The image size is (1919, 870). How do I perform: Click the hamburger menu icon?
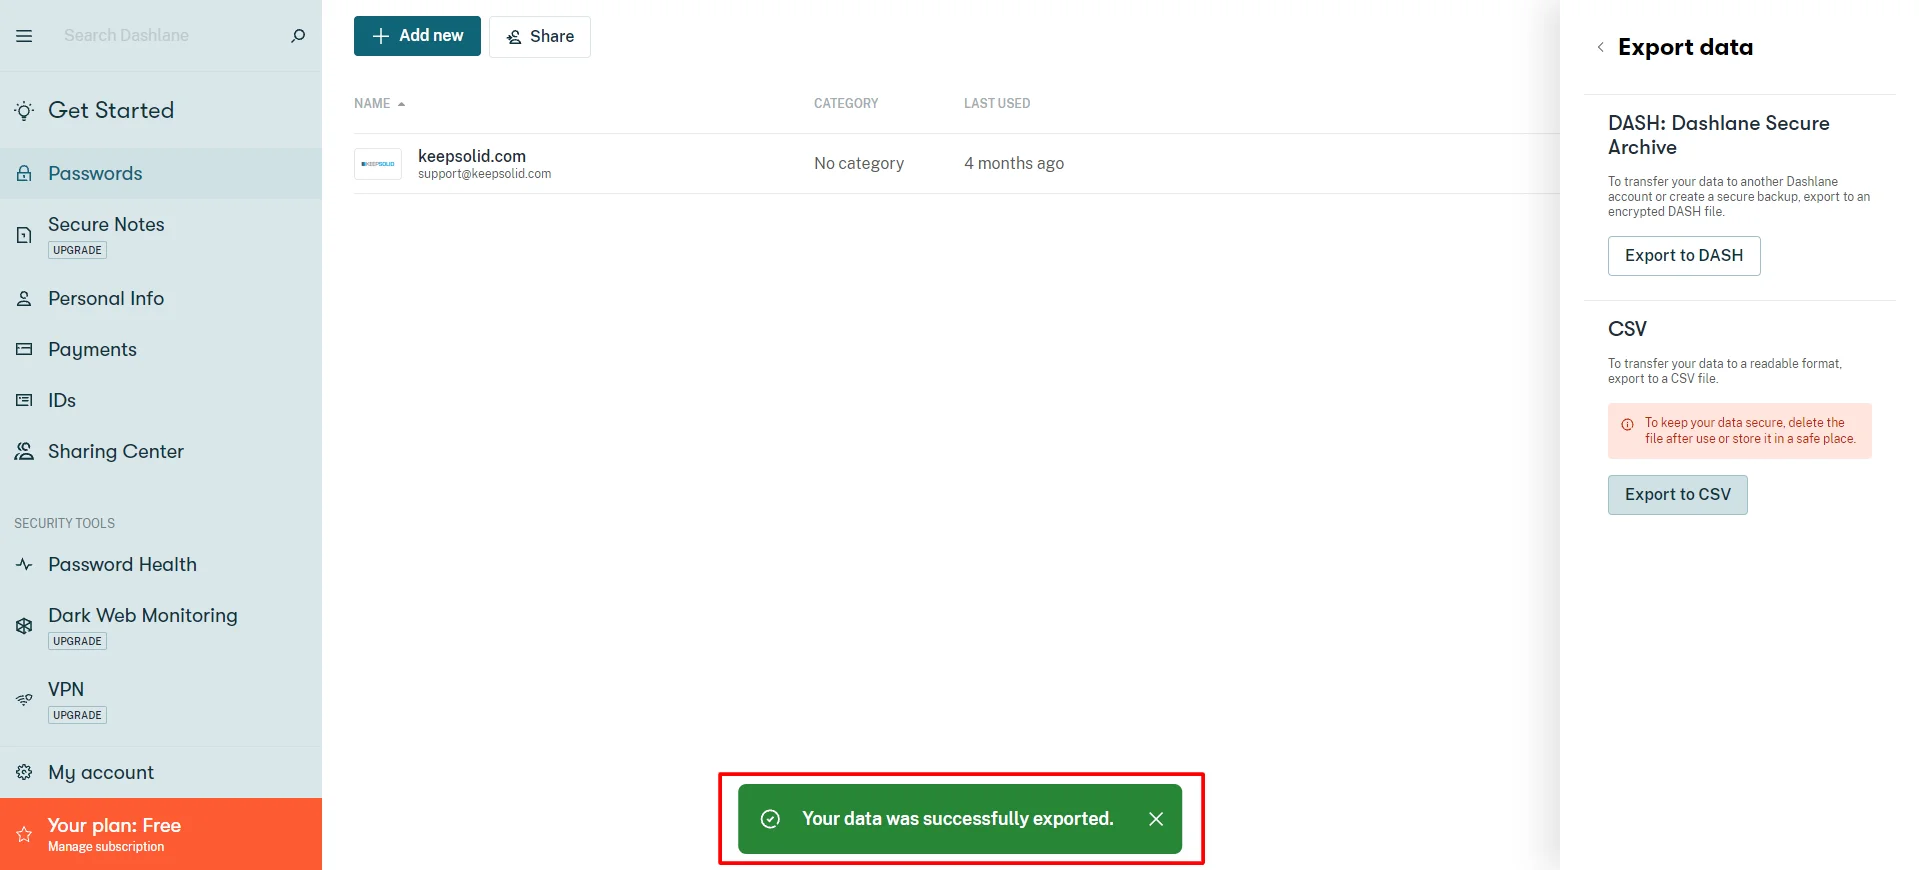[24, 36]
